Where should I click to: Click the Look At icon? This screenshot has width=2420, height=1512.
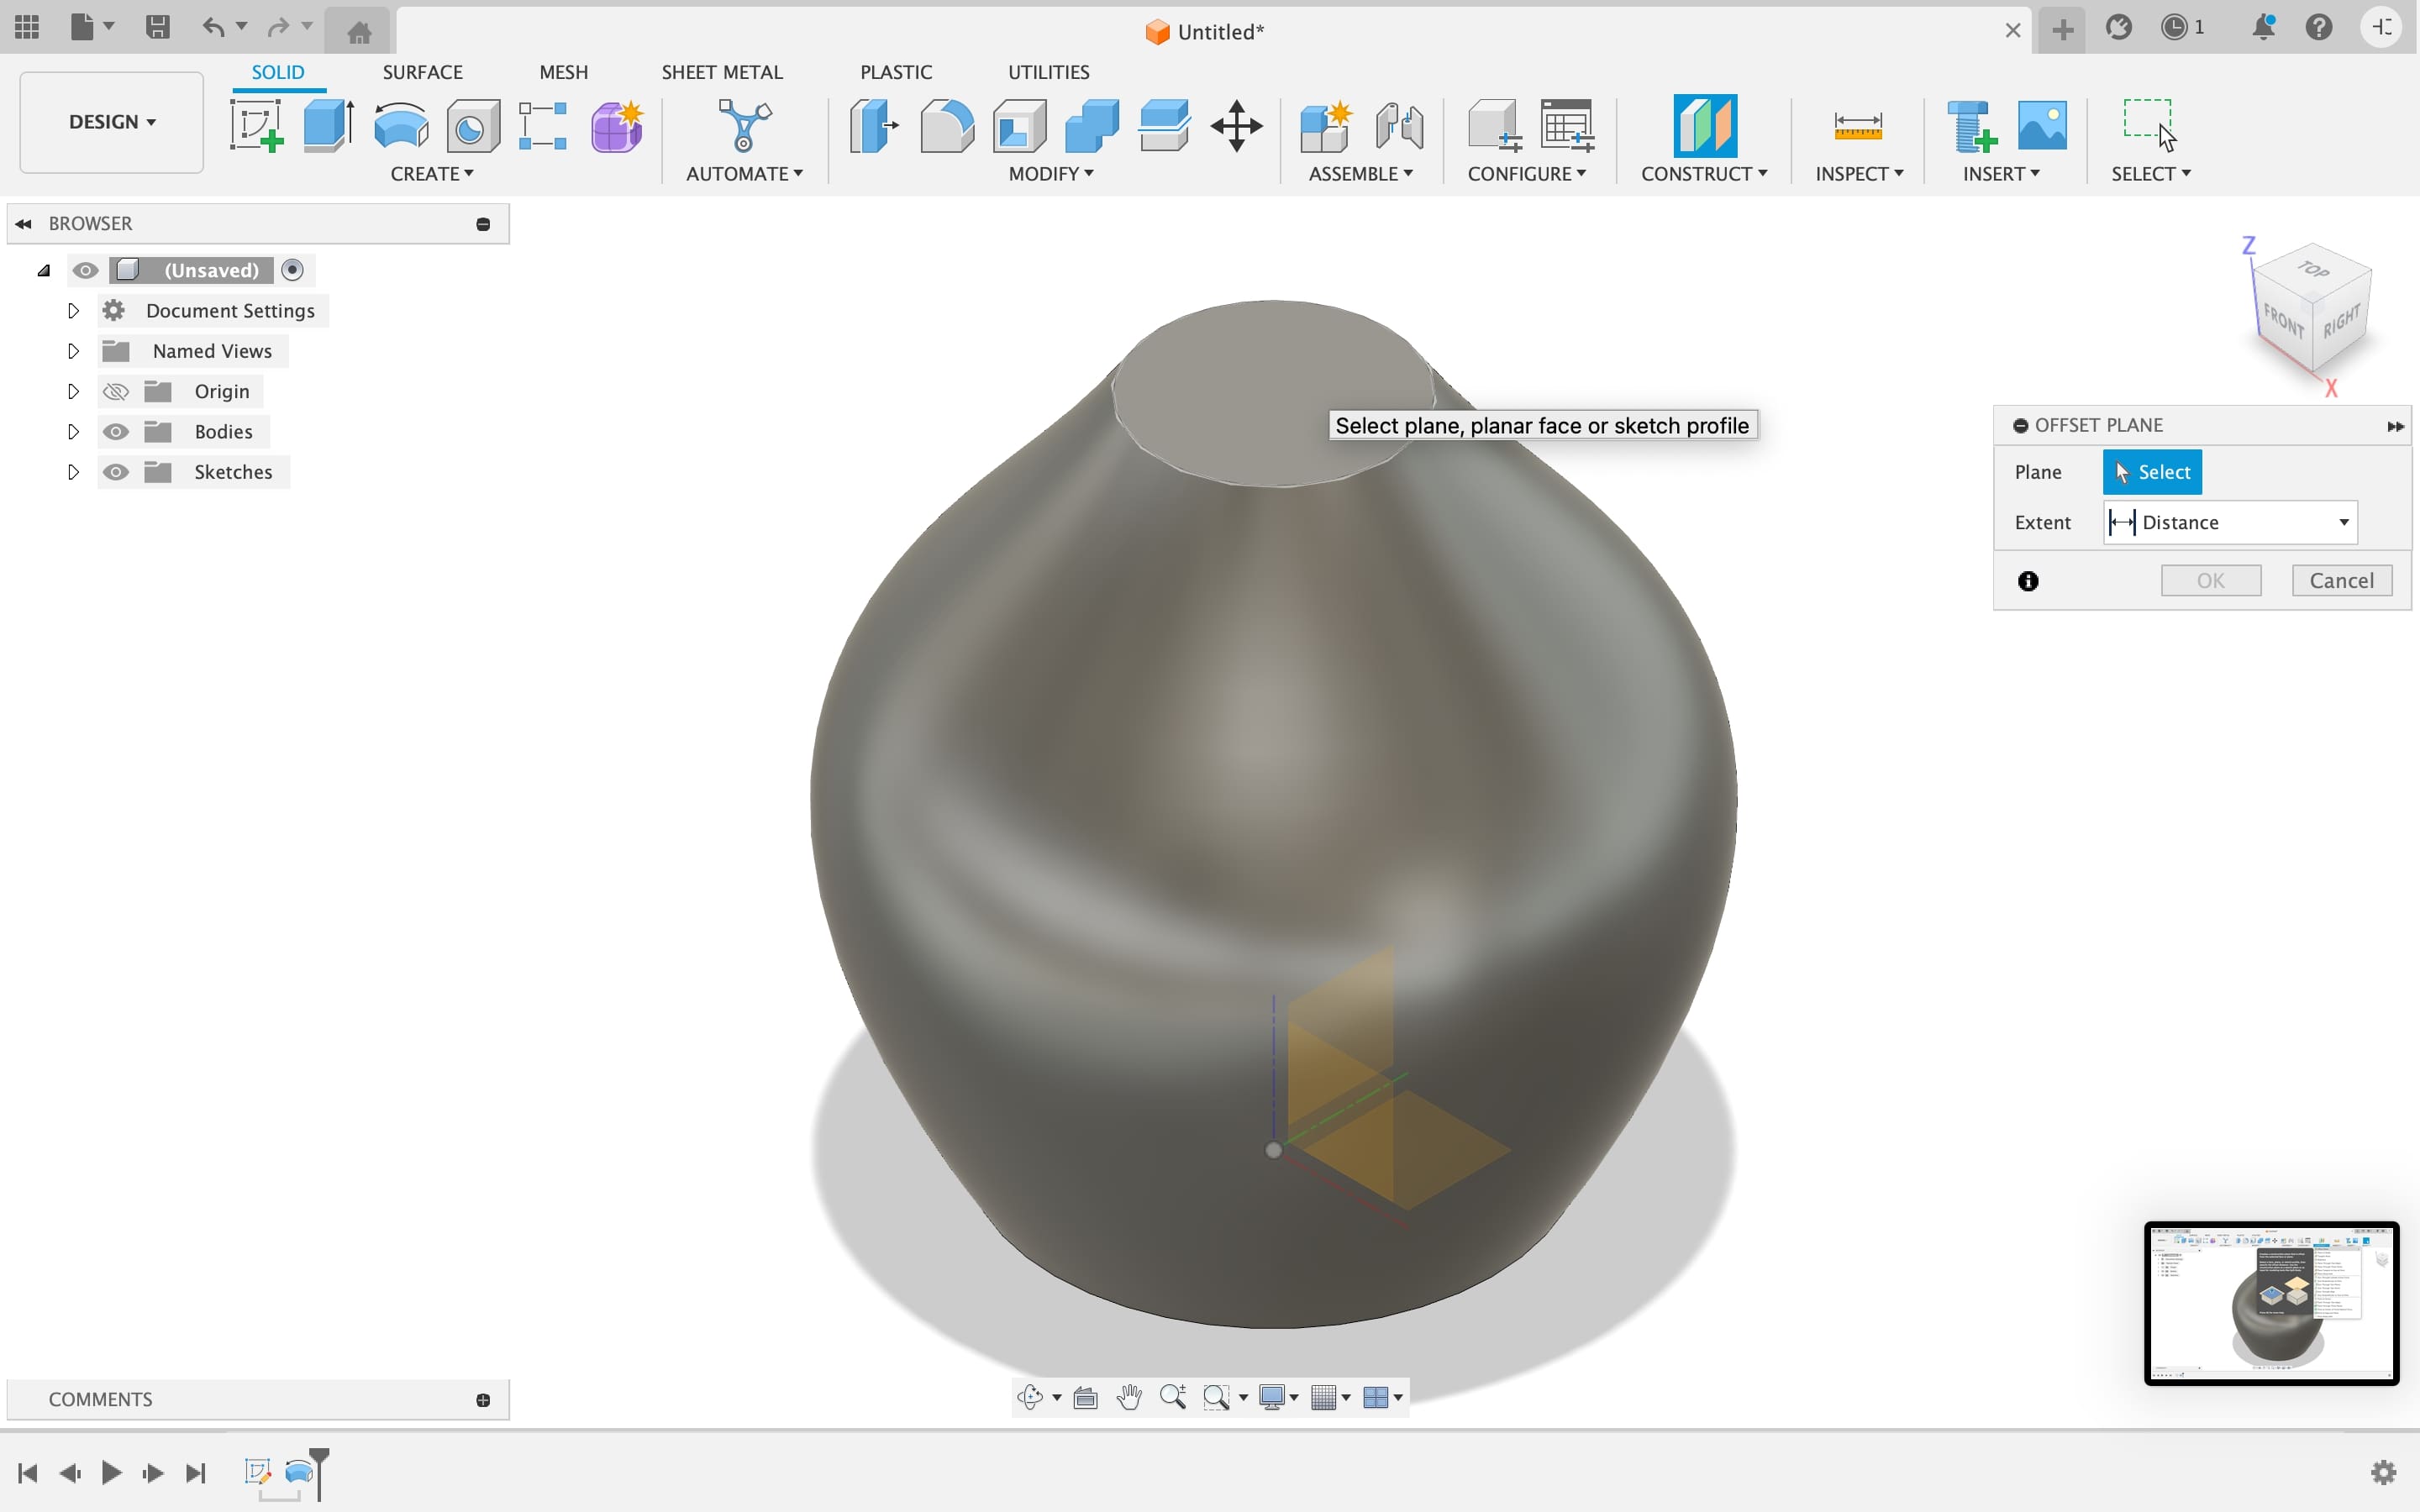[1085, 1397]
